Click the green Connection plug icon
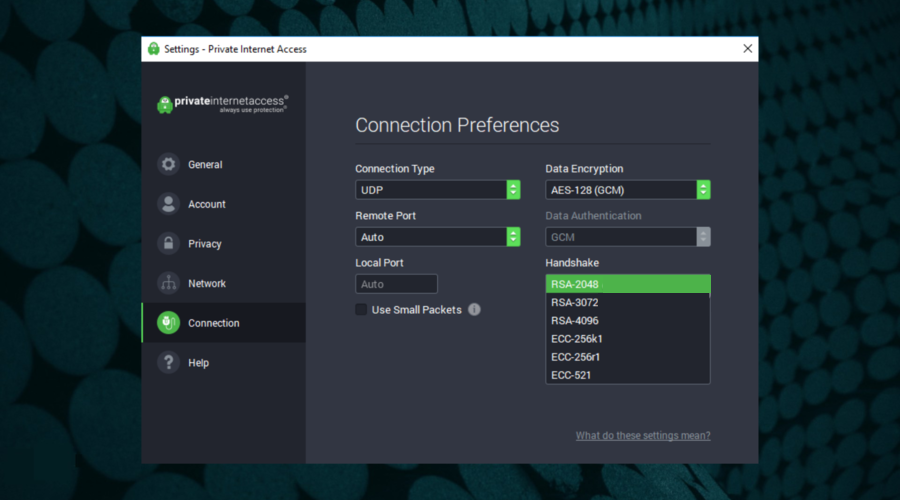This screenshot has width=900, height=500. pyautogui.click(x=168, y=323)
